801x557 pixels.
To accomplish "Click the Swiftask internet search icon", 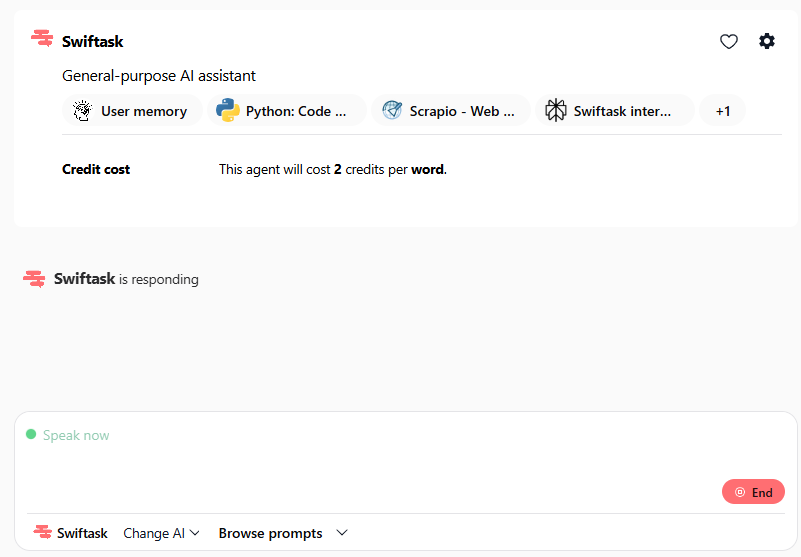I will [556, 110].
